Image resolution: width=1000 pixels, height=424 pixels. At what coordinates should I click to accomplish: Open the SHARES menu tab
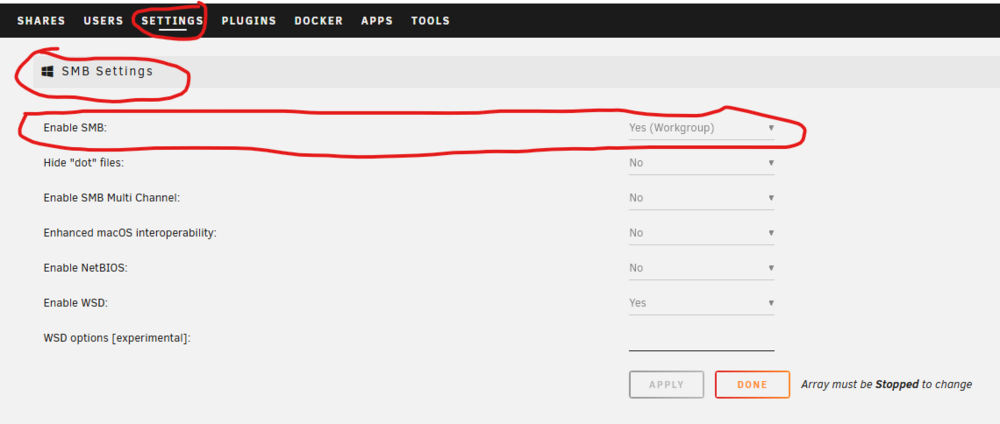pyautogui.click(x=41, y=21)
